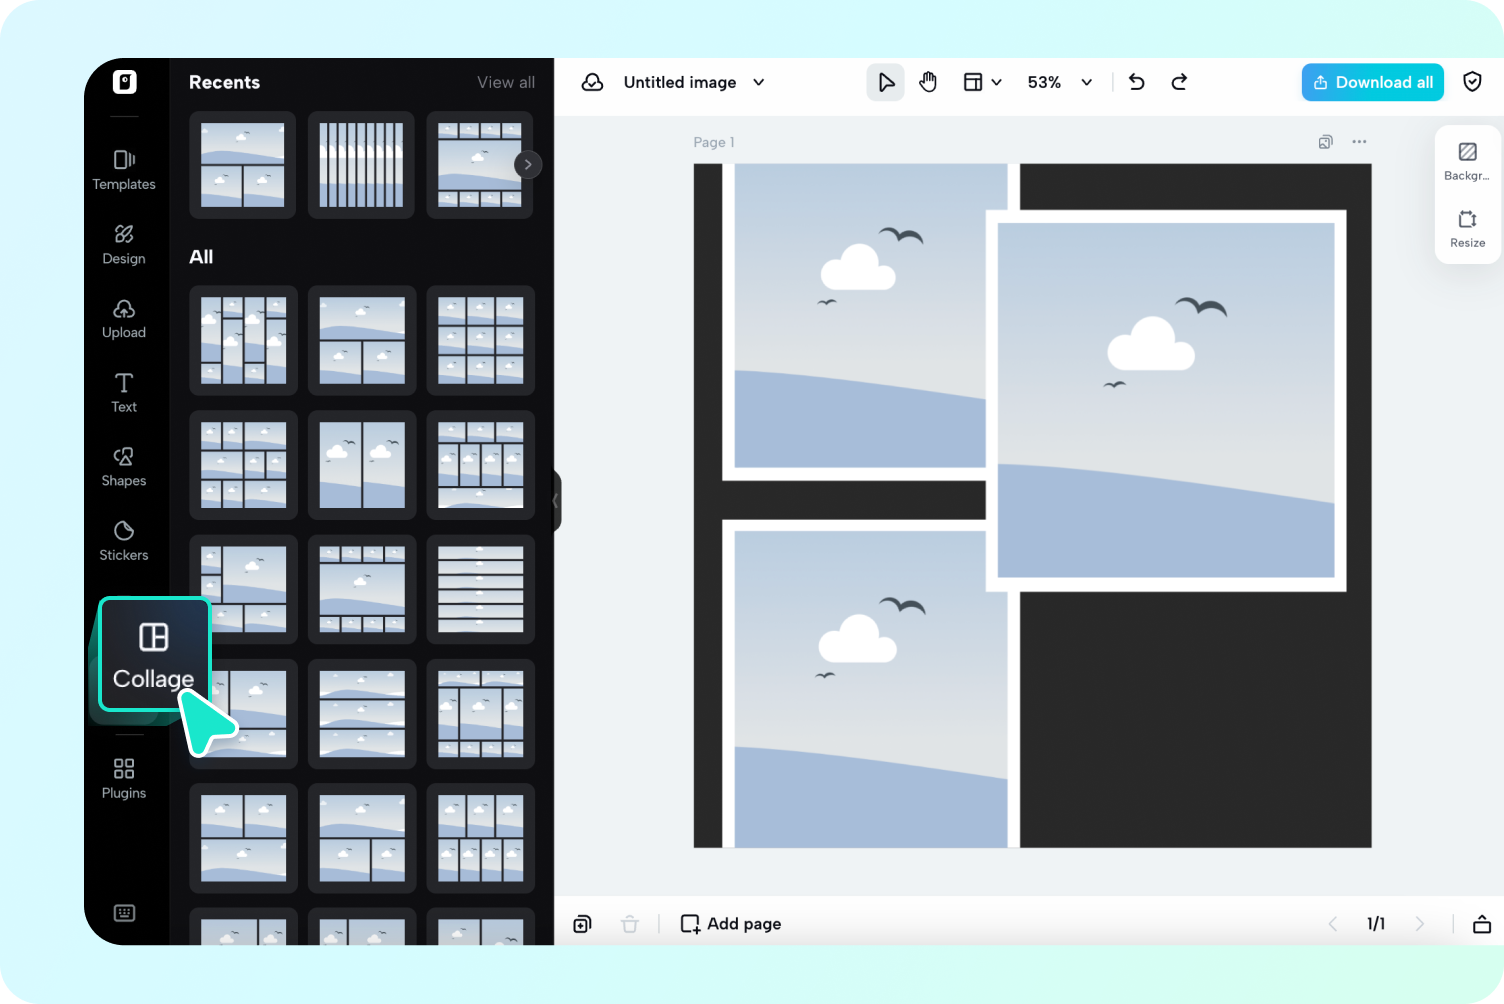Image resolution: width=1504 pixels, height=1004 pixels.
Task: Click the View all link next to Recents
Action: [x=506, y=82]
